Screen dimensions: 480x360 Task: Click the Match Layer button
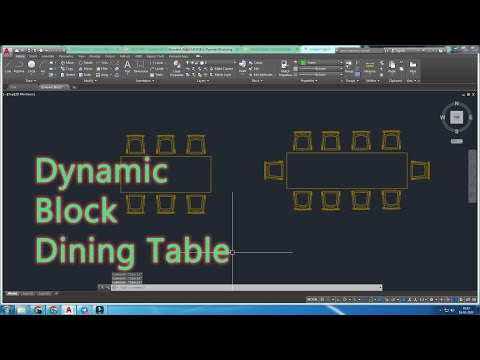[220, 75]
